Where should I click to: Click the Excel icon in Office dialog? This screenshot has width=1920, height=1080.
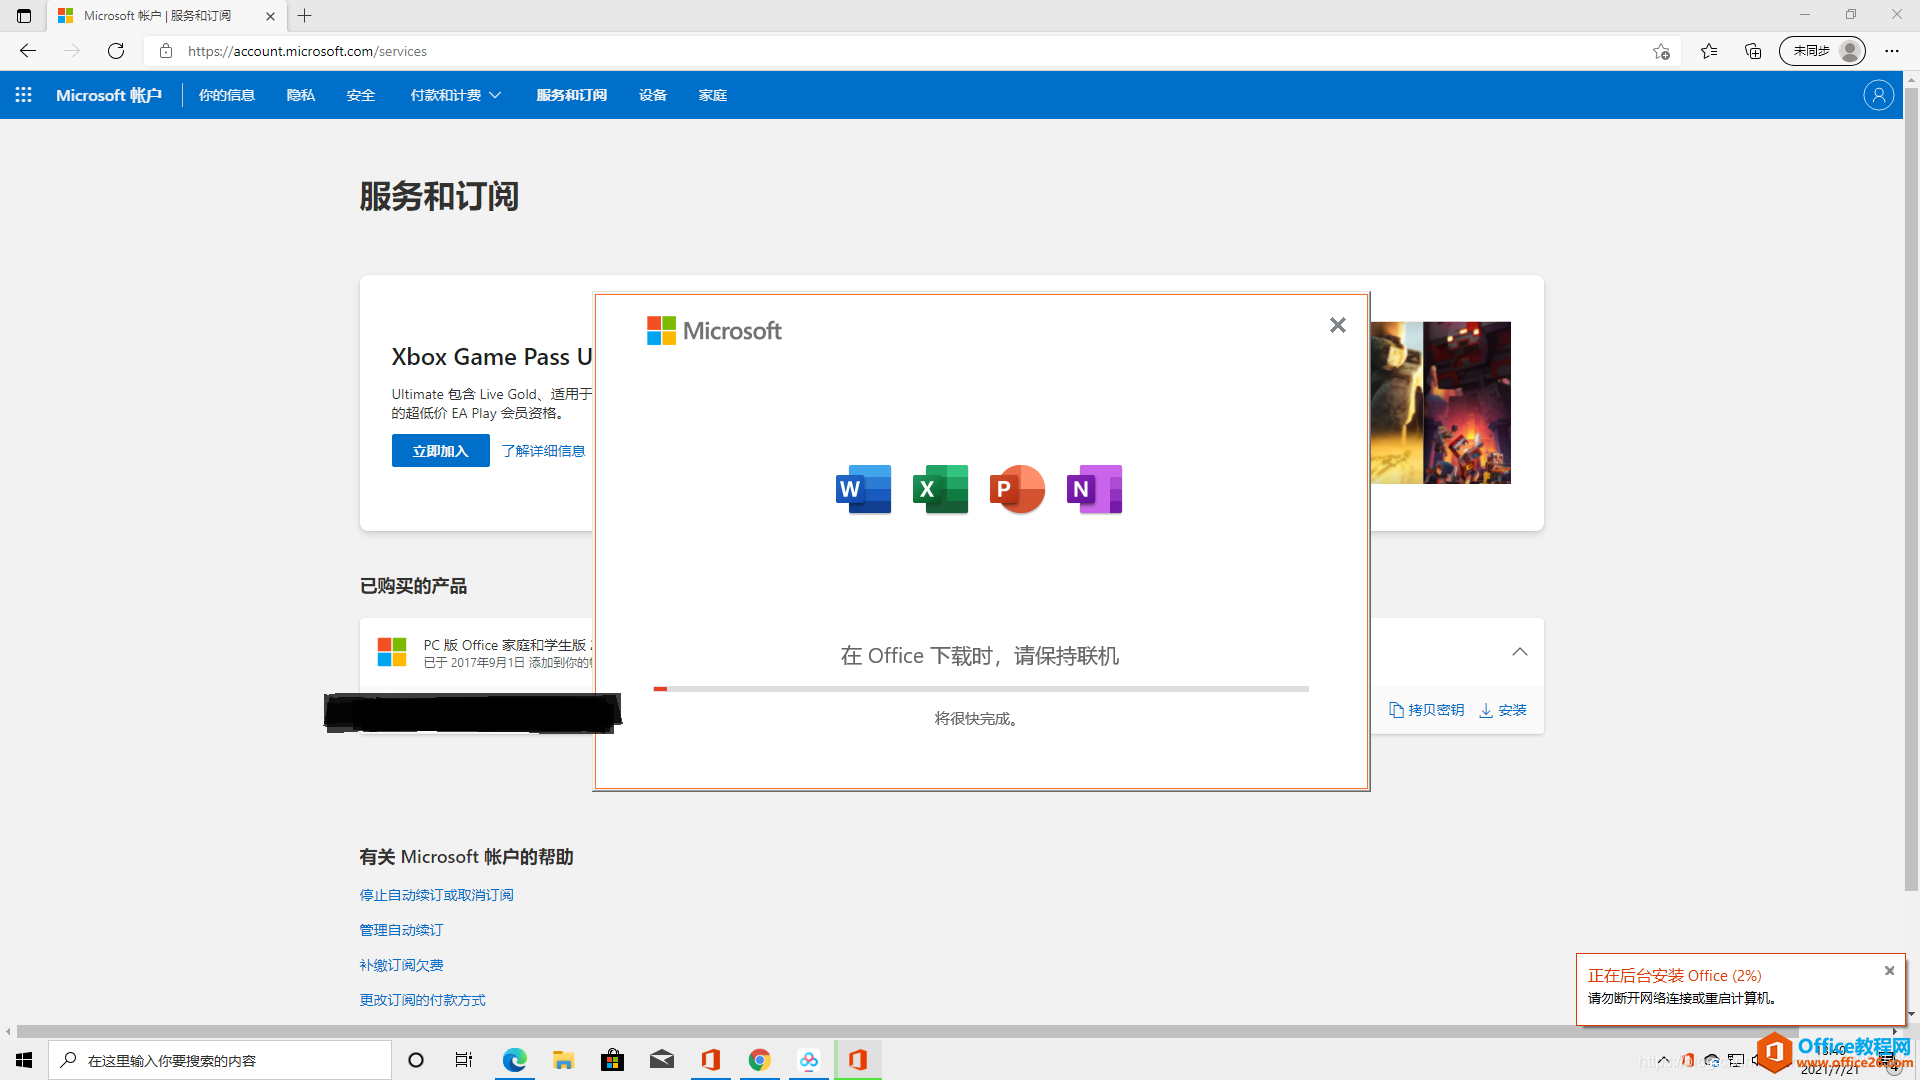(939, 489)
